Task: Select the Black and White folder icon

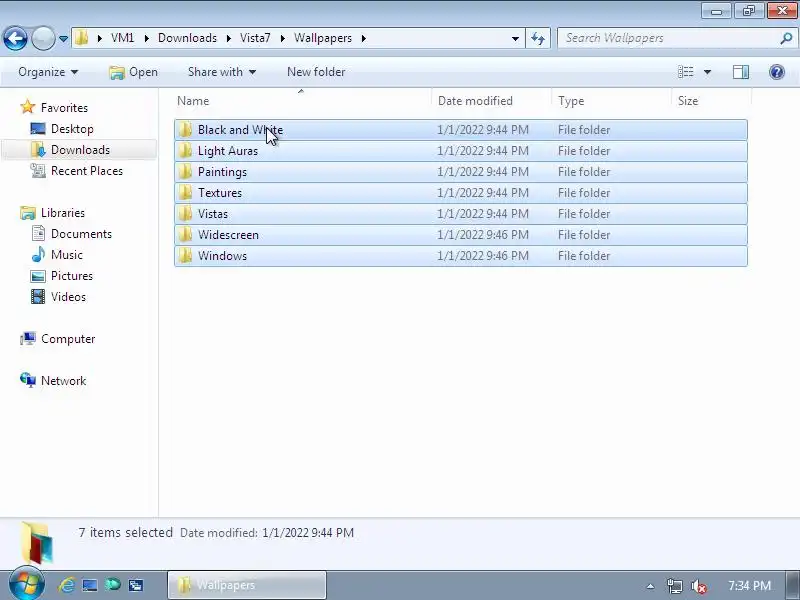Action: tap(186, 130)
